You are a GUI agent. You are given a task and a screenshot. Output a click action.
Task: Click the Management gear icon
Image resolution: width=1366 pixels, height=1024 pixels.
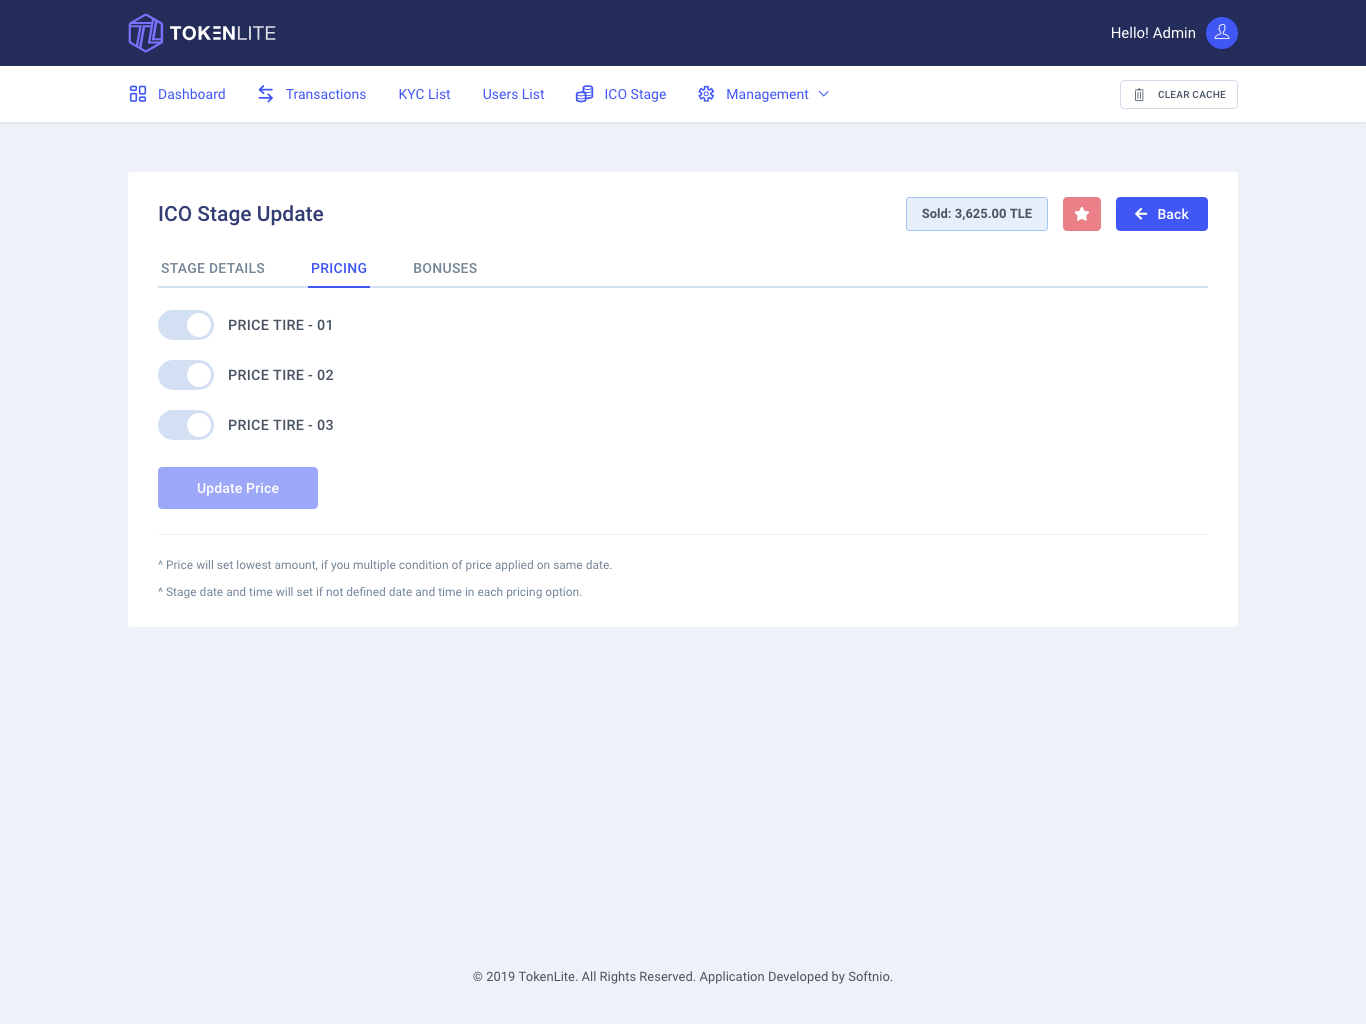click(706, 94)
